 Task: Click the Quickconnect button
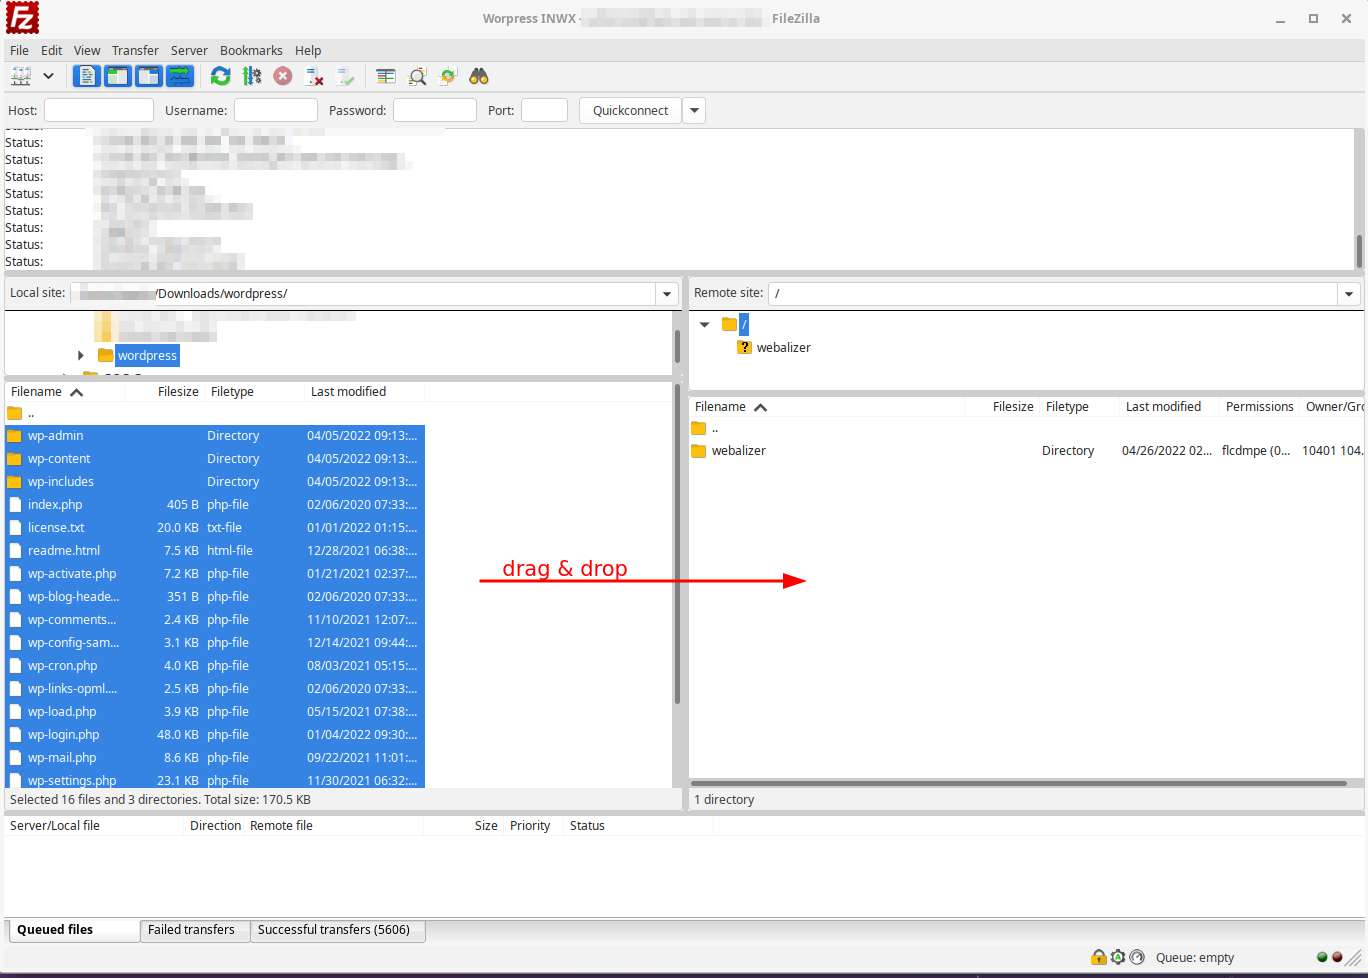[630, 110]
